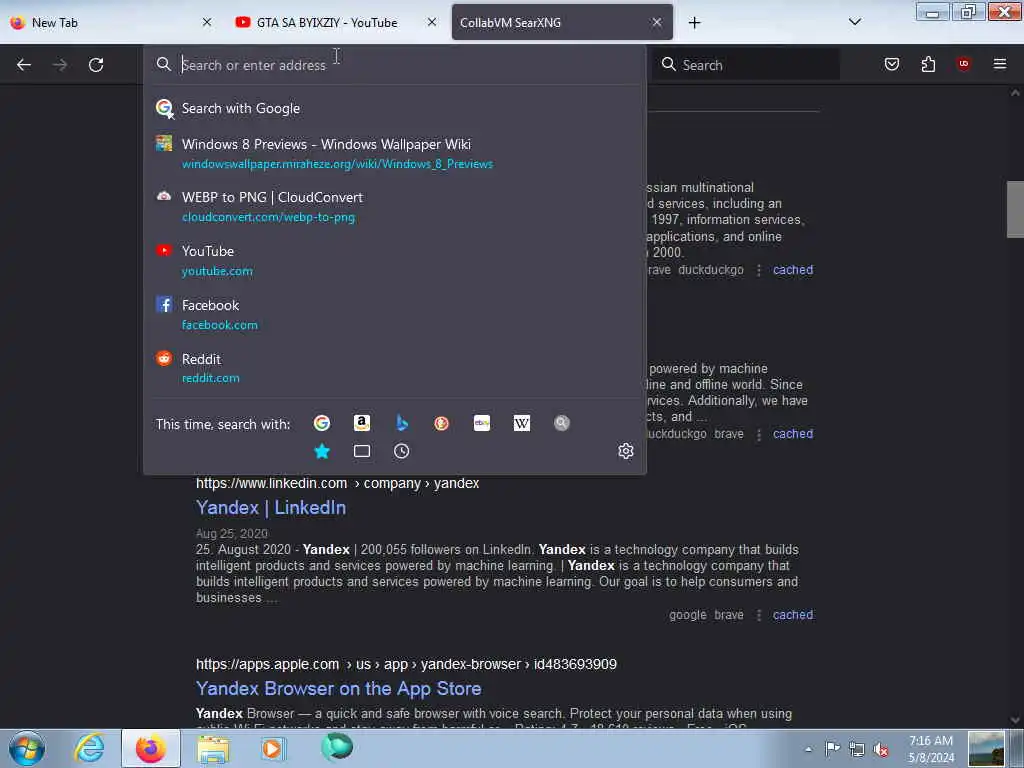
Task: Go back to the previous page
Action: click(x=24, y=65)
